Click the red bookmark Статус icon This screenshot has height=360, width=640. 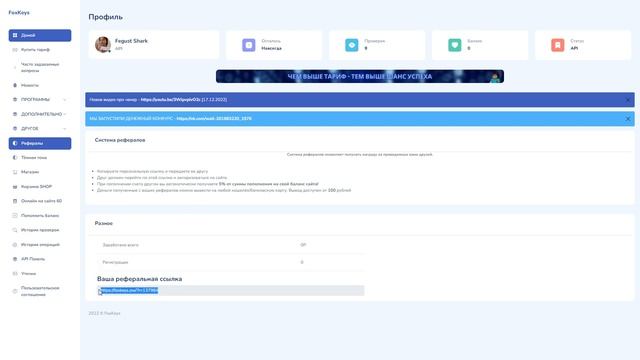[558, 45]
